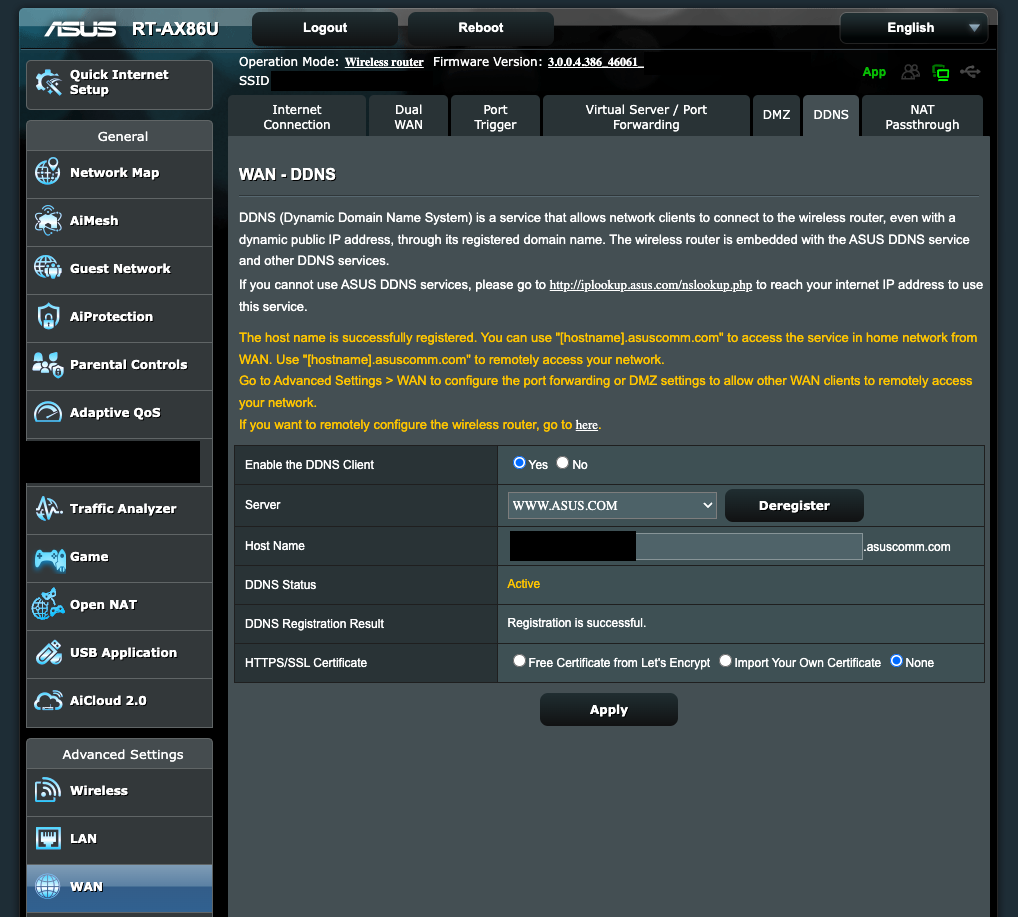Click the Wireless signal icon
Image resolution: width=1018 pixels, height=917 pixels.
pyautogui.click(x=48, y=790)
